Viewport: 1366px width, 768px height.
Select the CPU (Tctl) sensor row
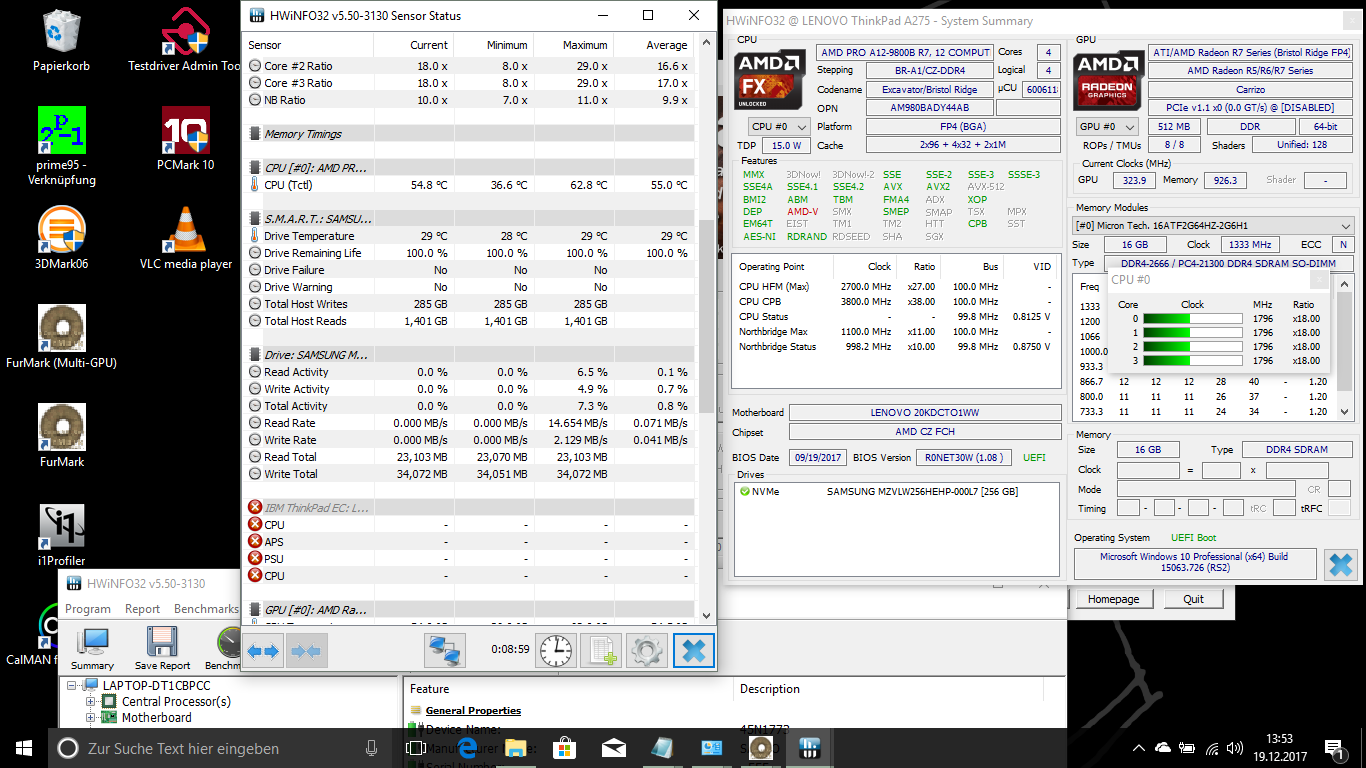471,185
